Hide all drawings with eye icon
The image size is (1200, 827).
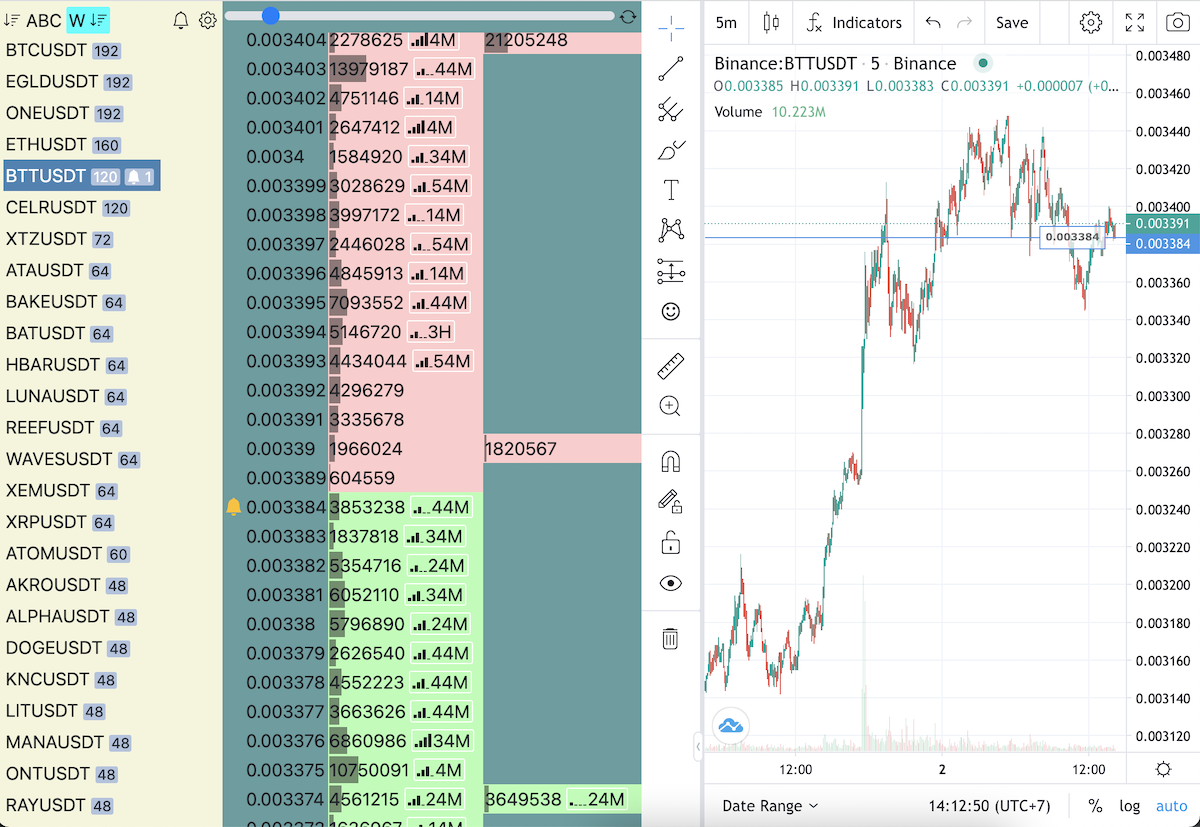671,583
